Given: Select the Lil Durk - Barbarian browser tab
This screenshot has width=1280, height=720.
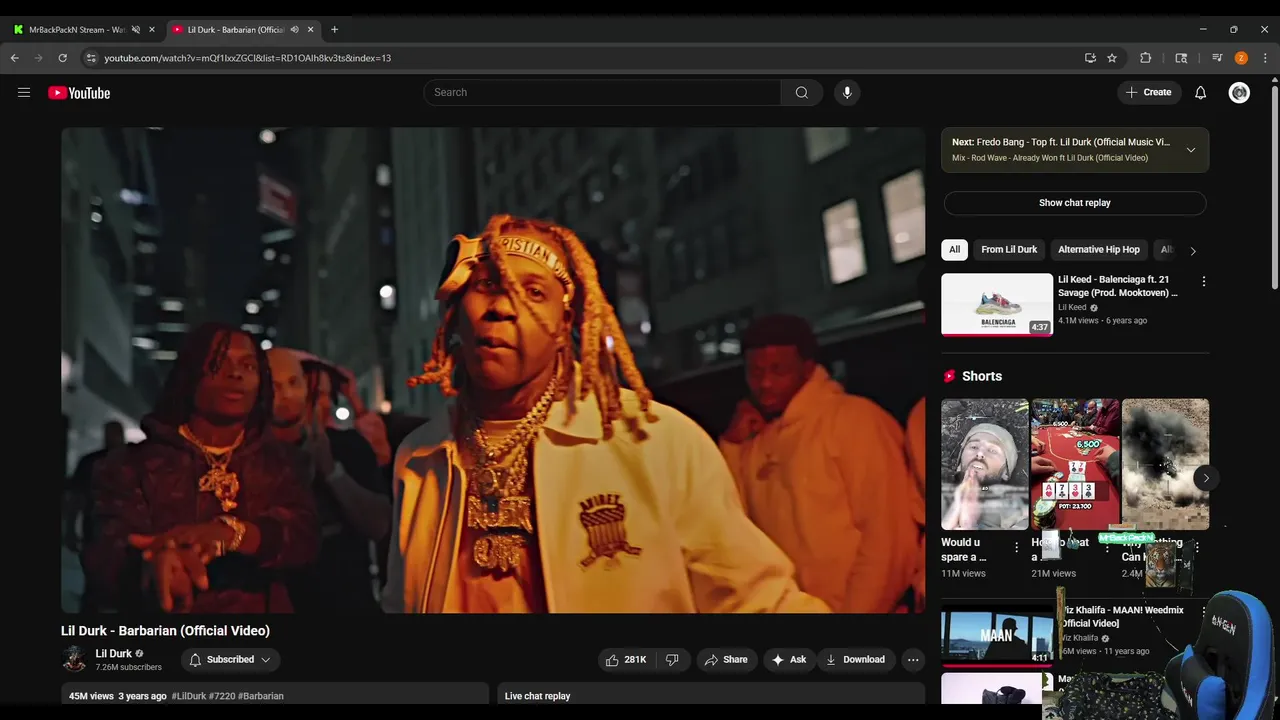Looking at the screenshot, I should click(236, 29).
